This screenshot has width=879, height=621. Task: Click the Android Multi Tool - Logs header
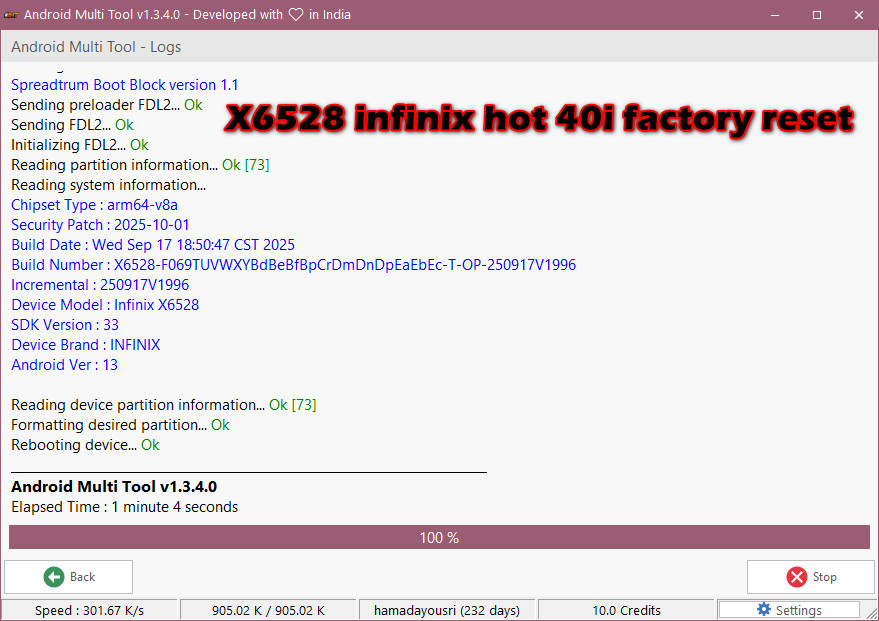(96, 47)
